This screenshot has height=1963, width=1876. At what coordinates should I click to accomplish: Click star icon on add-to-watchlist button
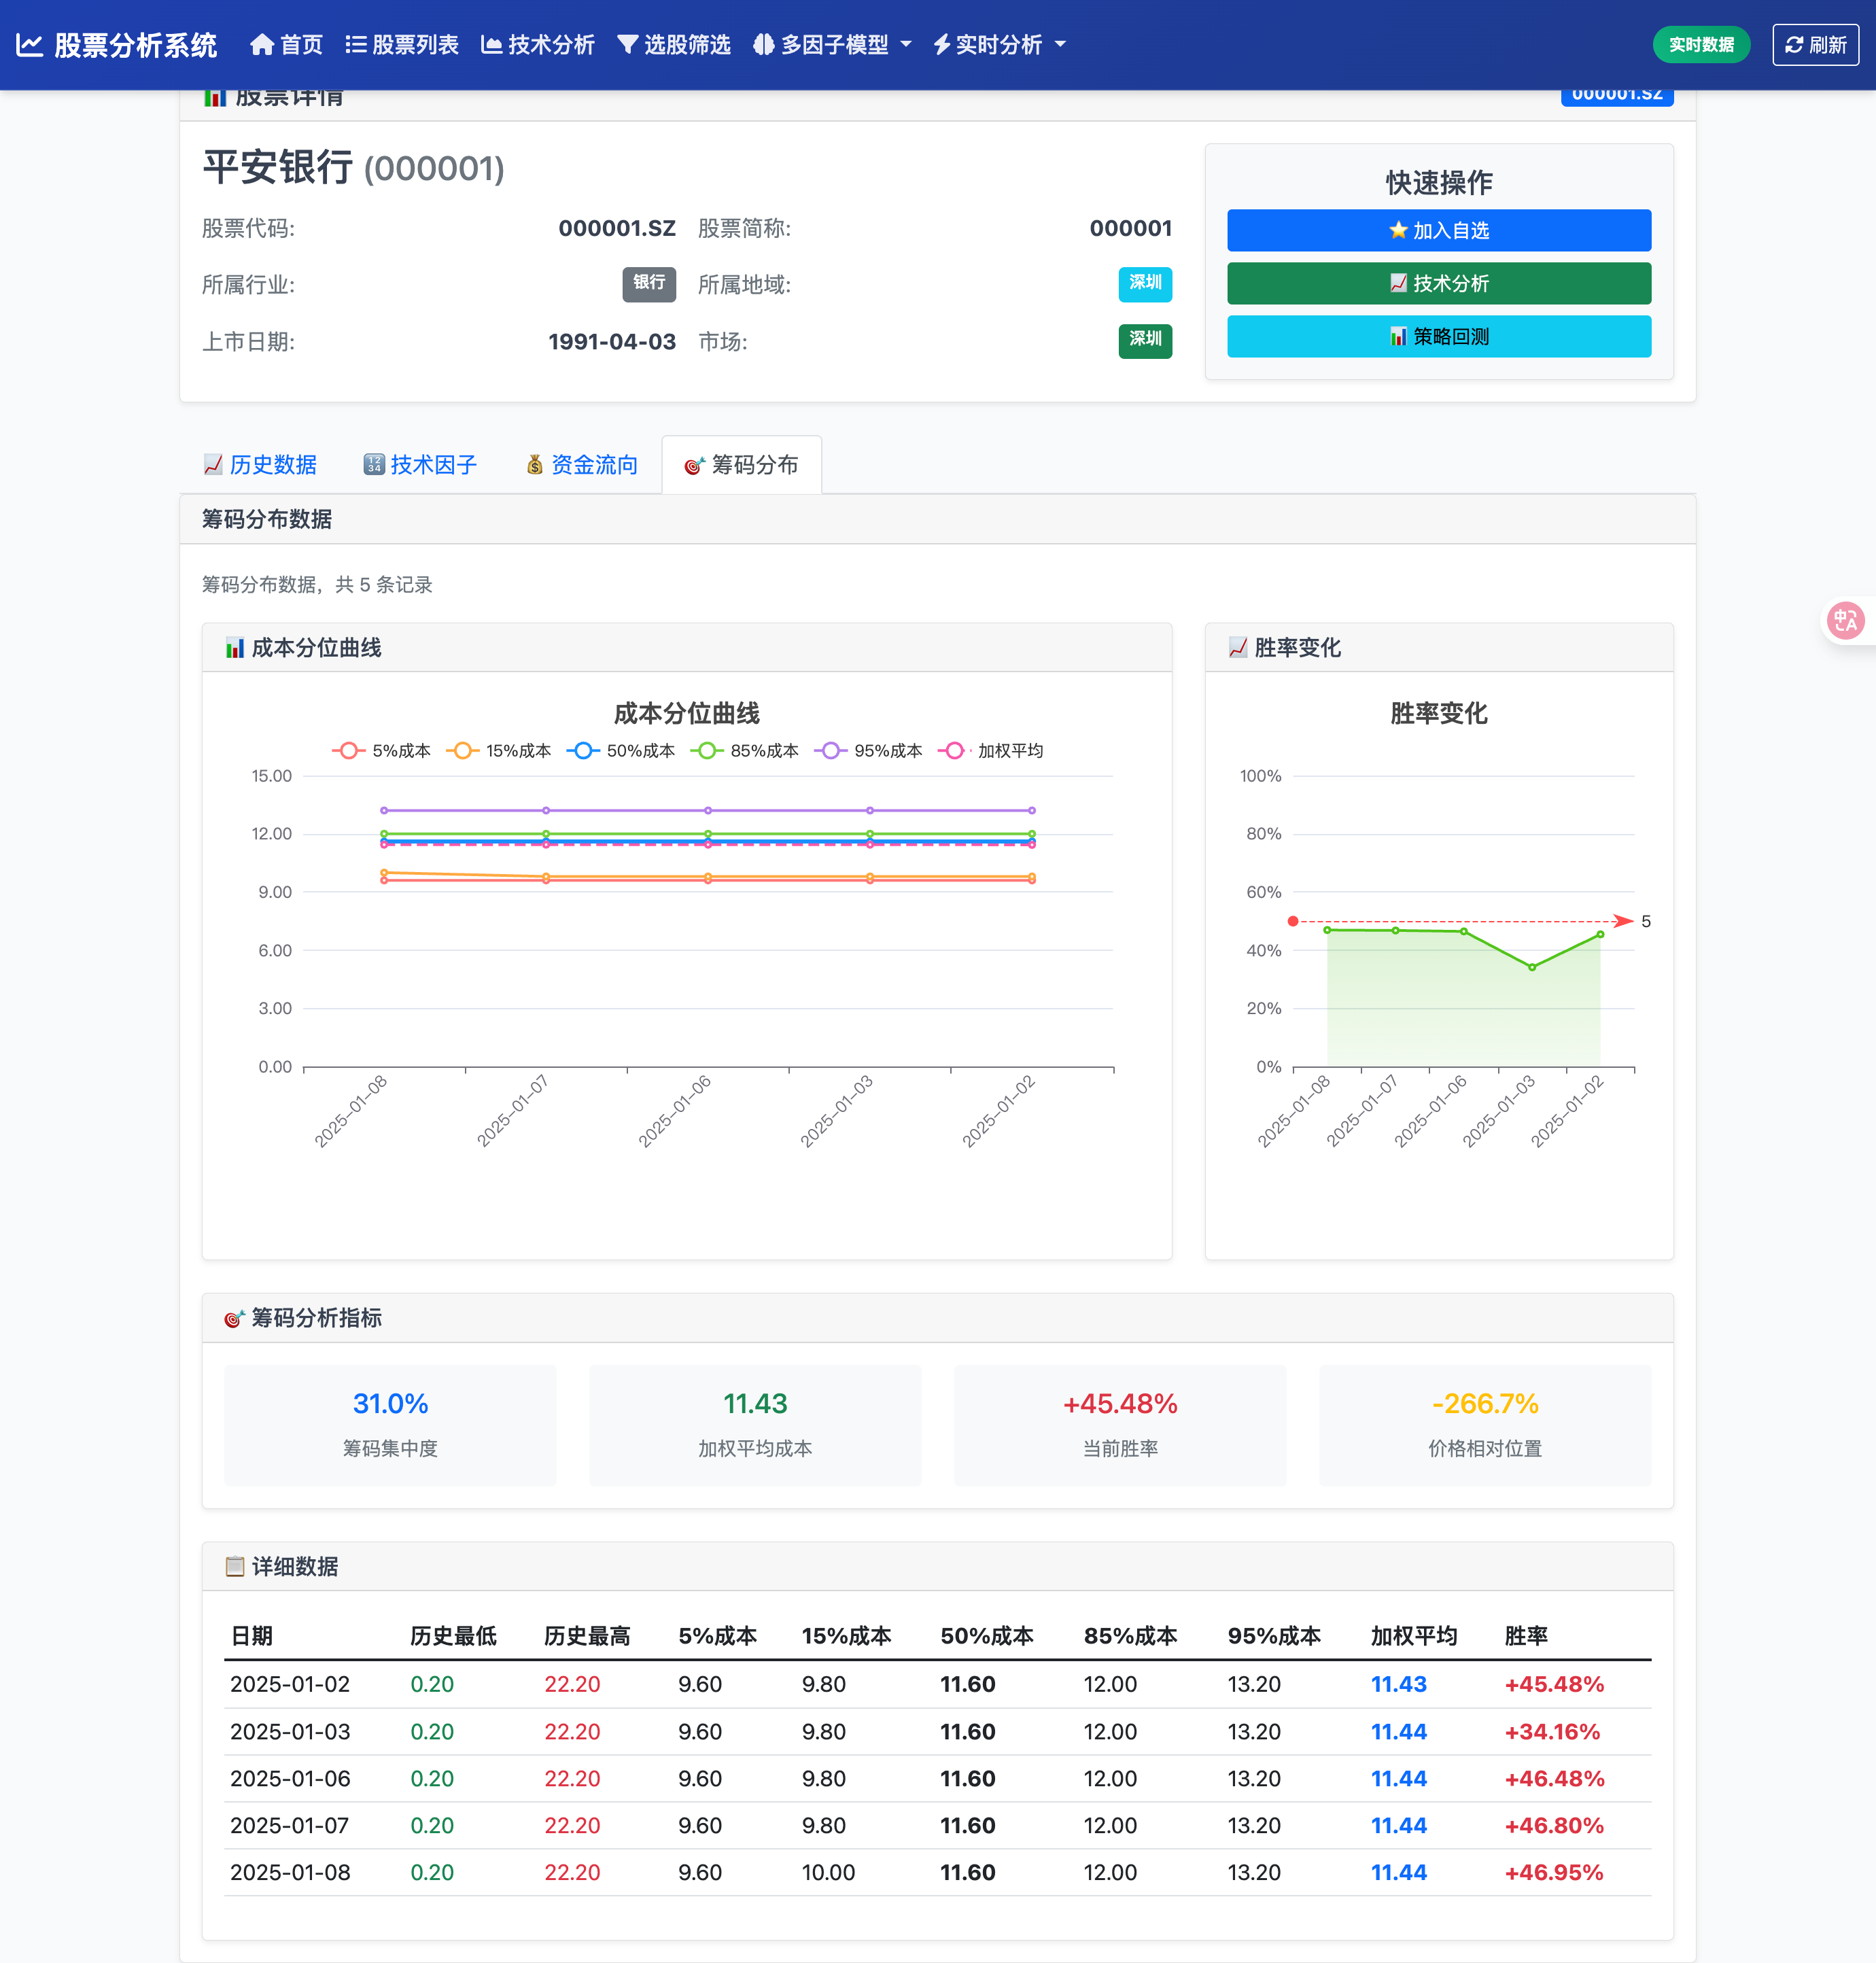tap(1398, 230)
